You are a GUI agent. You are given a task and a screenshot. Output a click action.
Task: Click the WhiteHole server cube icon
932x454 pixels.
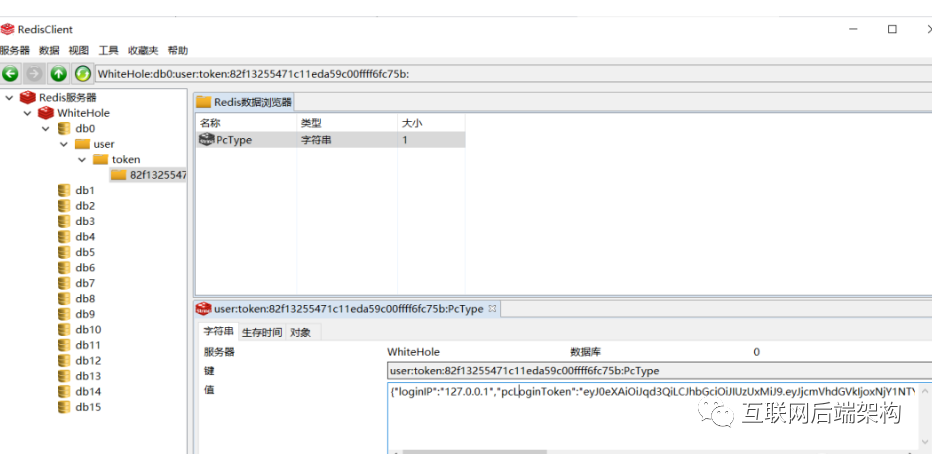point(45,113)
